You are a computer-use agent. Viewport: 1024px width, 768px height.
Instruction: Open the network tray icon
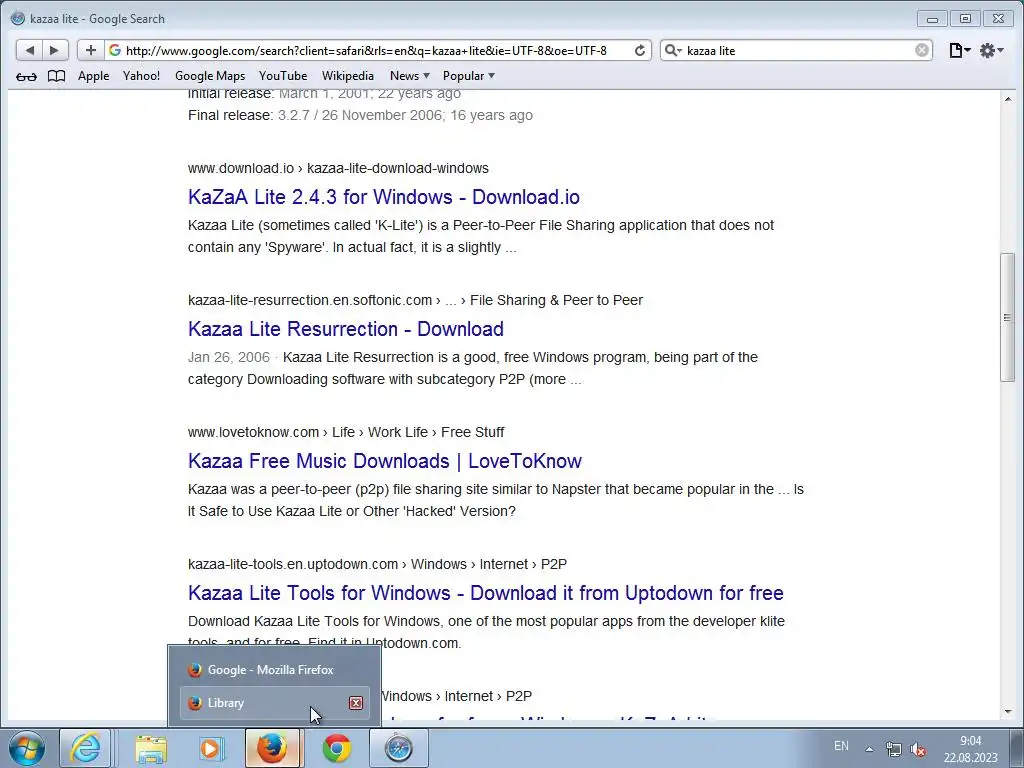click(x=893, y=749)
